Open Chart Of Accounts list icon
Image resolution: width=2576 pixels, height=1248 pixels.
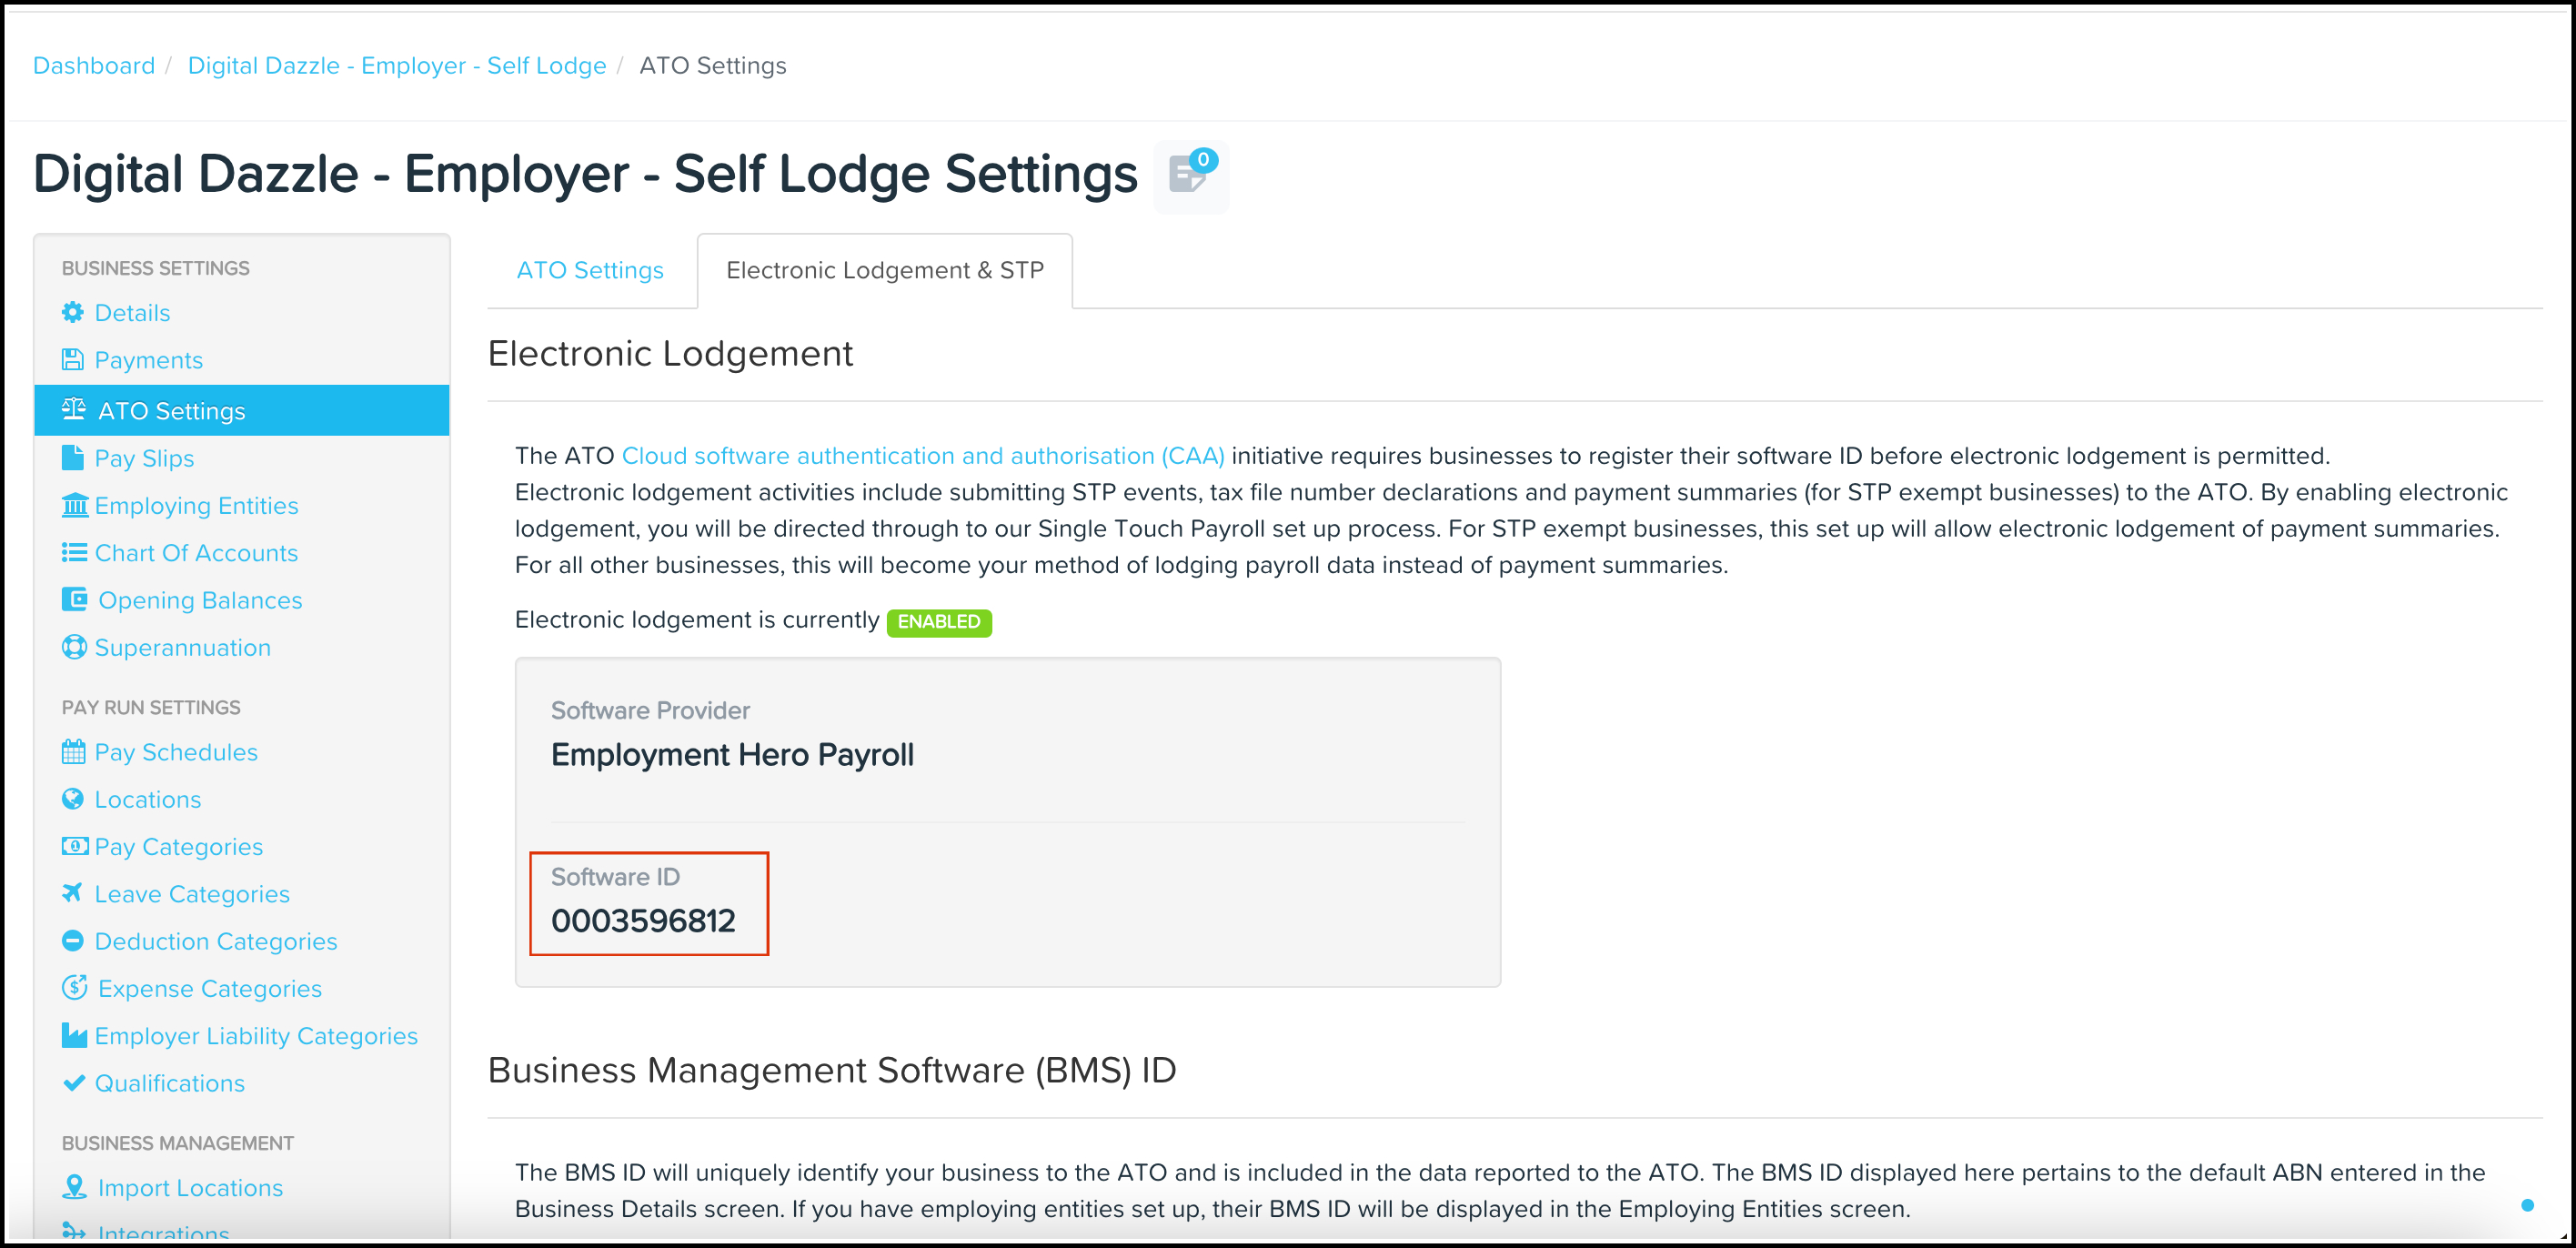(73, 552)
